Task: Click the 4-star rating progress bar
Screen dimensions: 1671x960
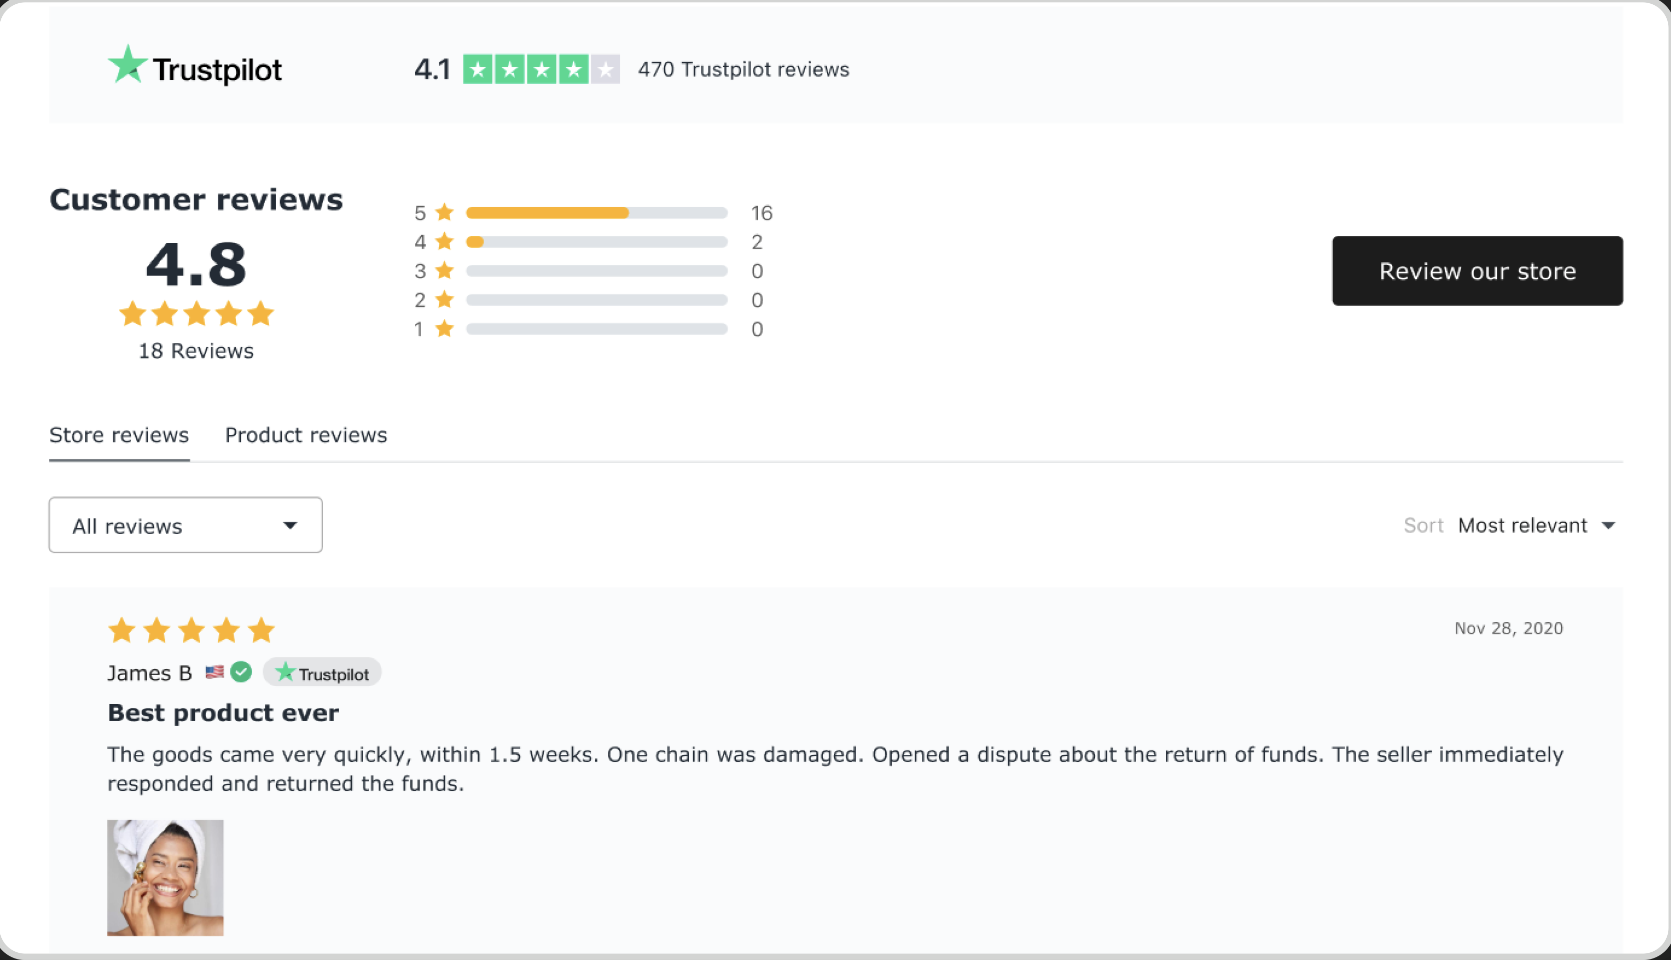Action: pos(597,241)
